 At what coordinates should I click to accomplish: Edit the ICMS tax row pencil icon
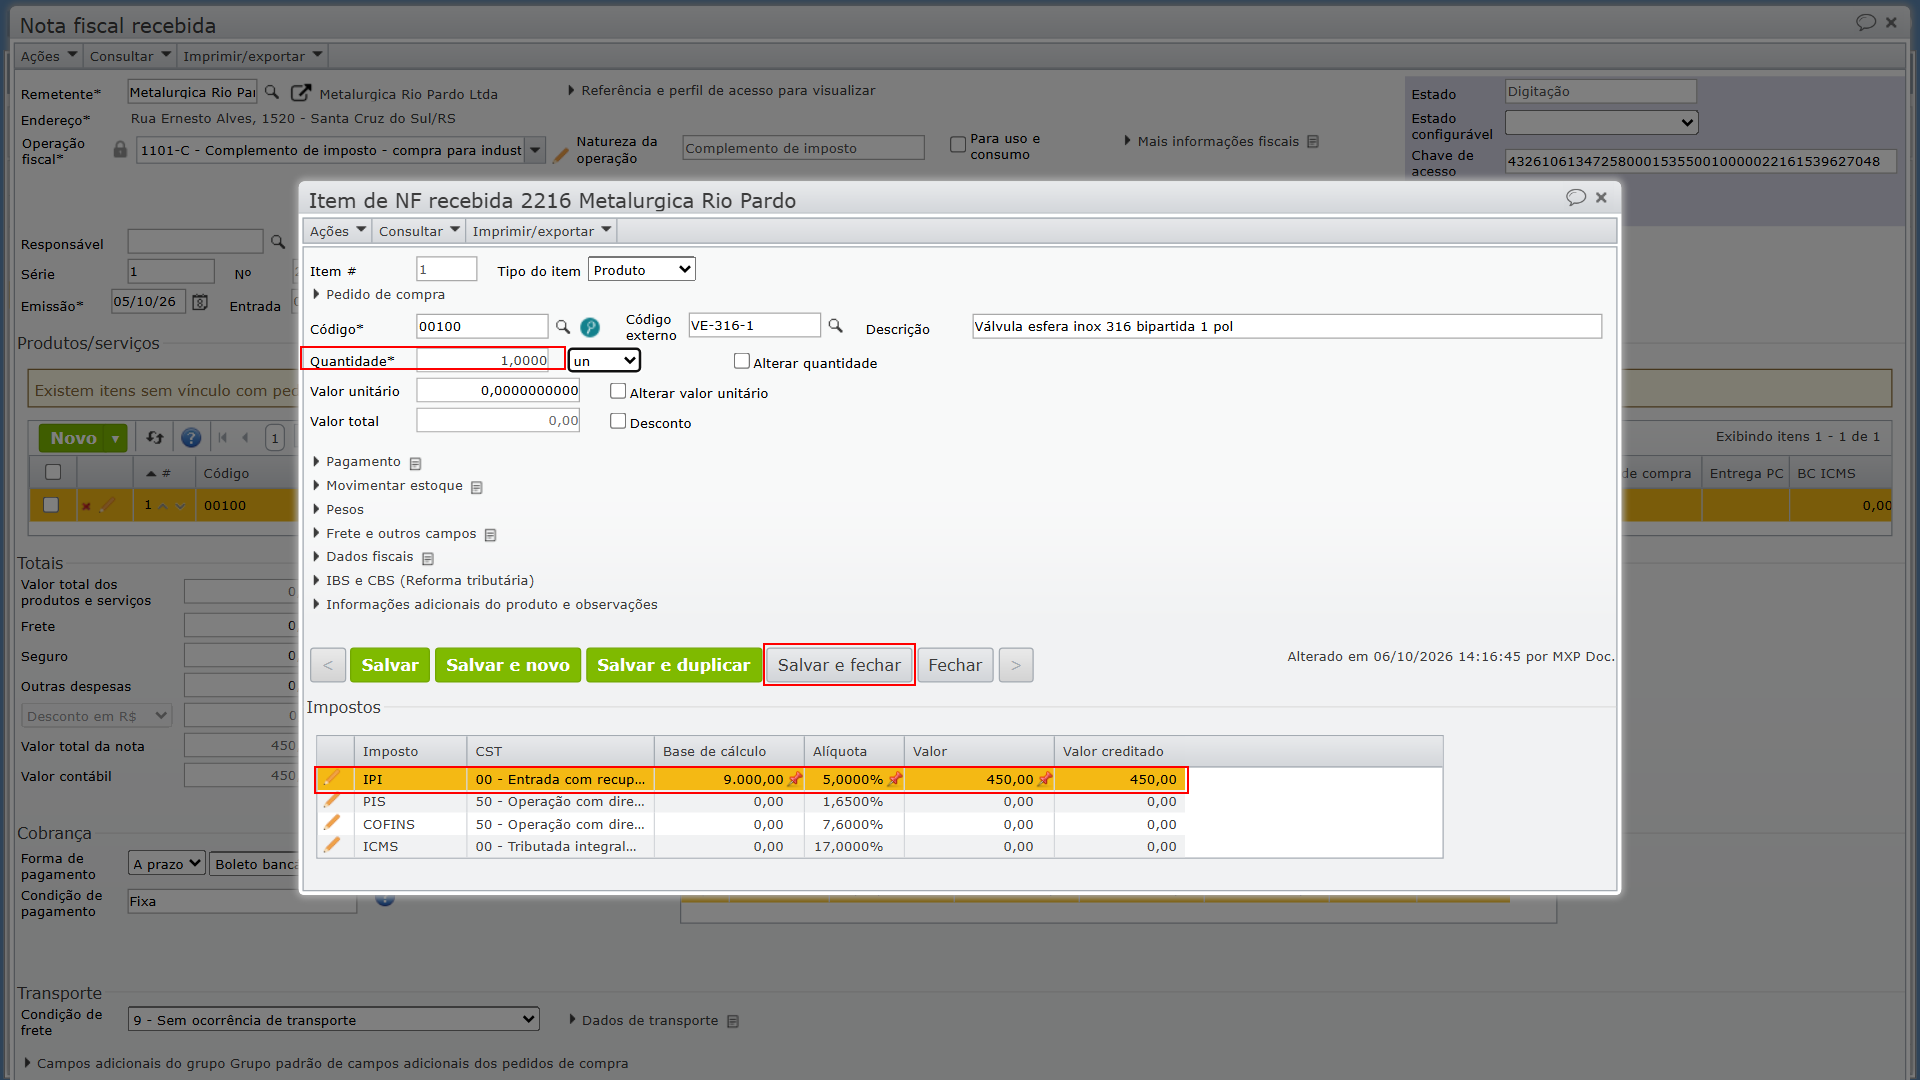332,845
